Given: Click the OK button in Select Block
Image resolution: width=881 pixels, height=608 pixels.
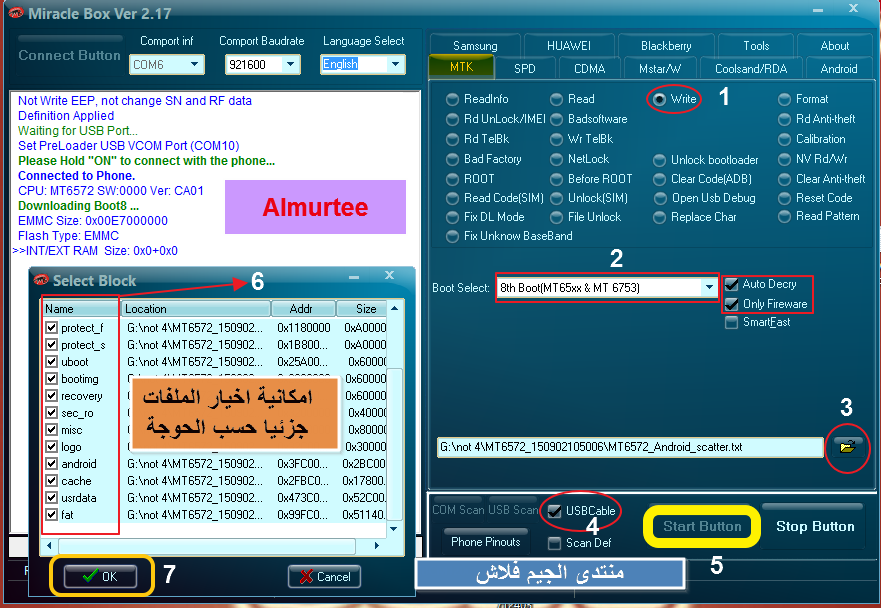Looking at the screenshot, I should [x=100, y=577].
